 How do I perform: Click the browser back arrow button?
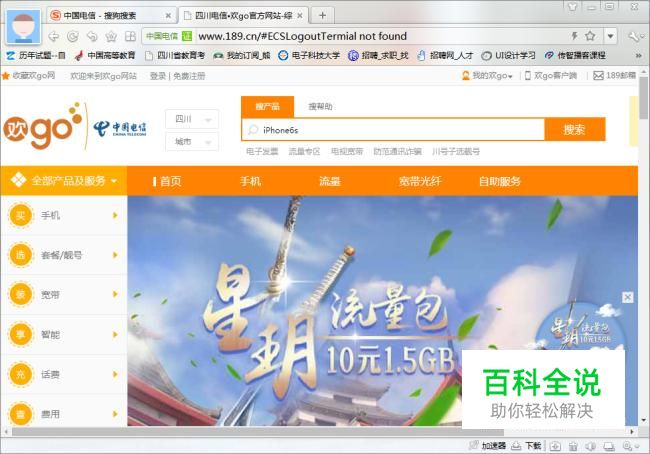53,36
